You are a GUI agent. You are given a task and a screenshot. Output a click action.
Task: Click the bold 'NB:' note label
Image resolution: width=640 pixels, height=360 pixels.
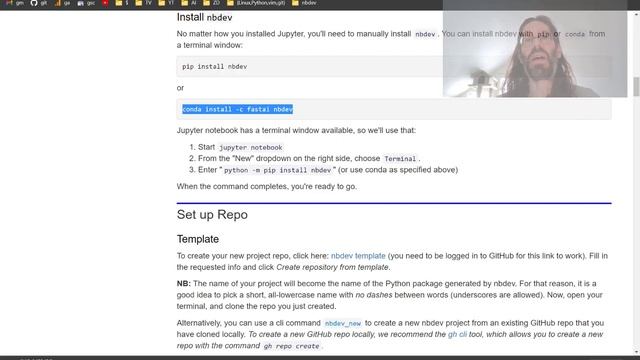pyautogui.click(x=184, y=284)
